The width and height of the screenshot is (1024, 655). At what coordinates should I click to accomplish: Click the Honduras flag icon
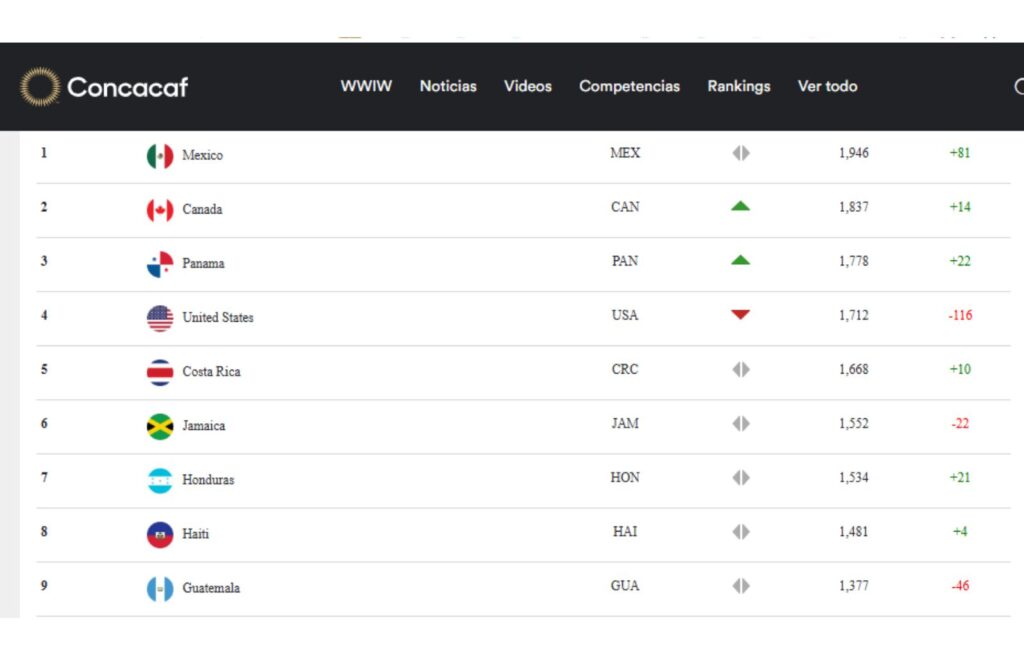click(160, 481)
